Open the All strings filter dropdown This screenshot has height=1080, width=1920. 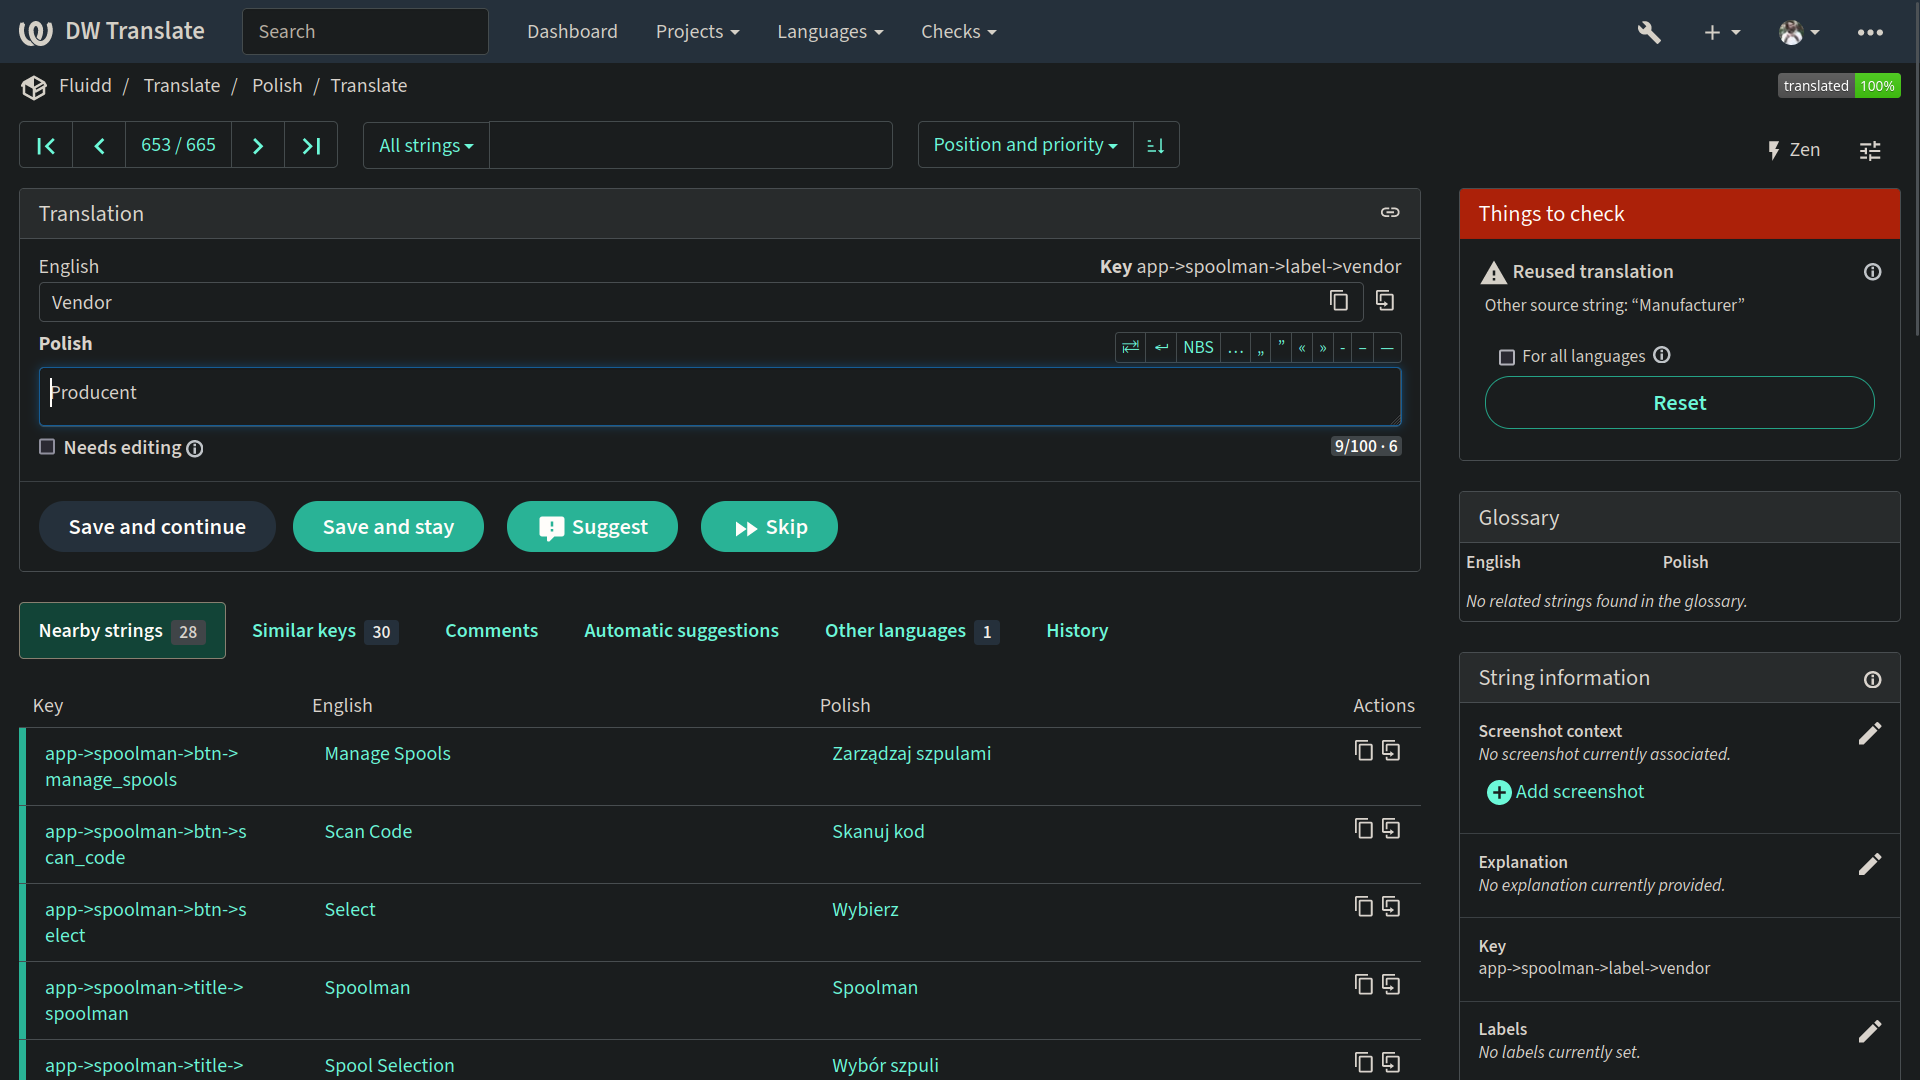coord(426,146)
